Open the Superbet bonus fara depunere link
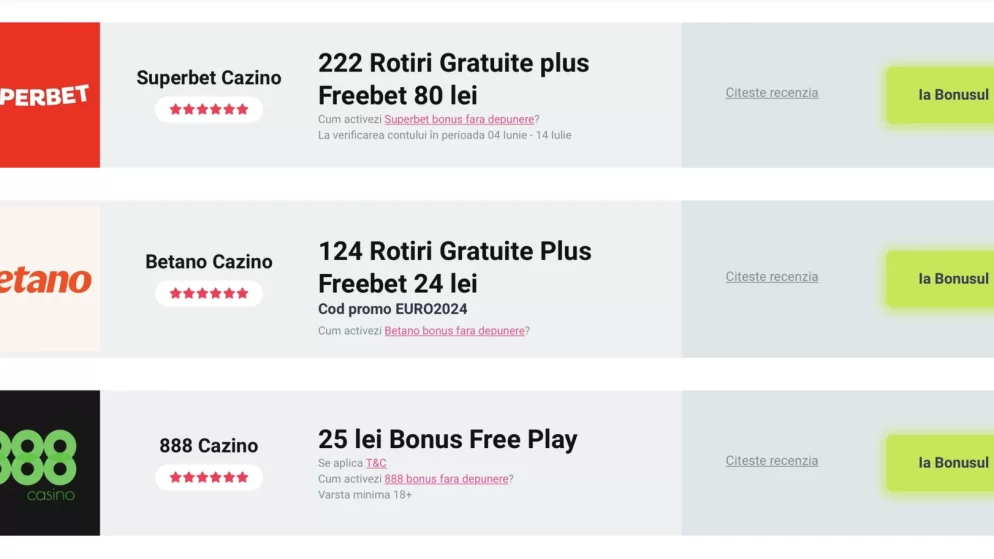 (x=459, y=119)
